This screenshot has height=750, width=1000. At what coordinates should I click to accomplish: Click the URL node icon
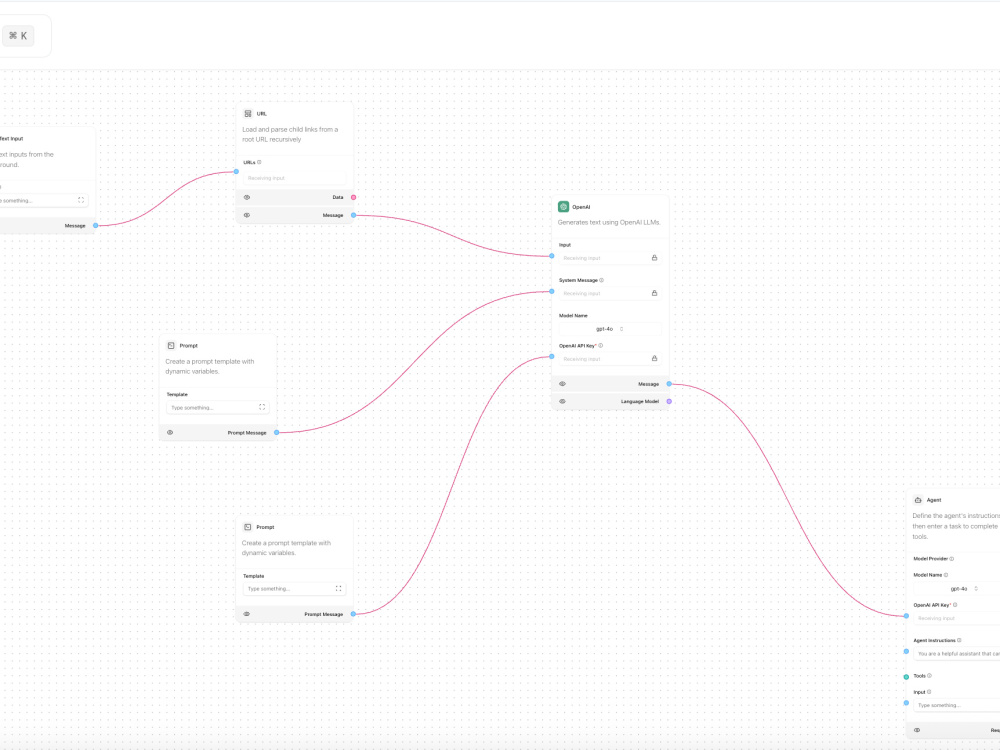click(248, 114)
